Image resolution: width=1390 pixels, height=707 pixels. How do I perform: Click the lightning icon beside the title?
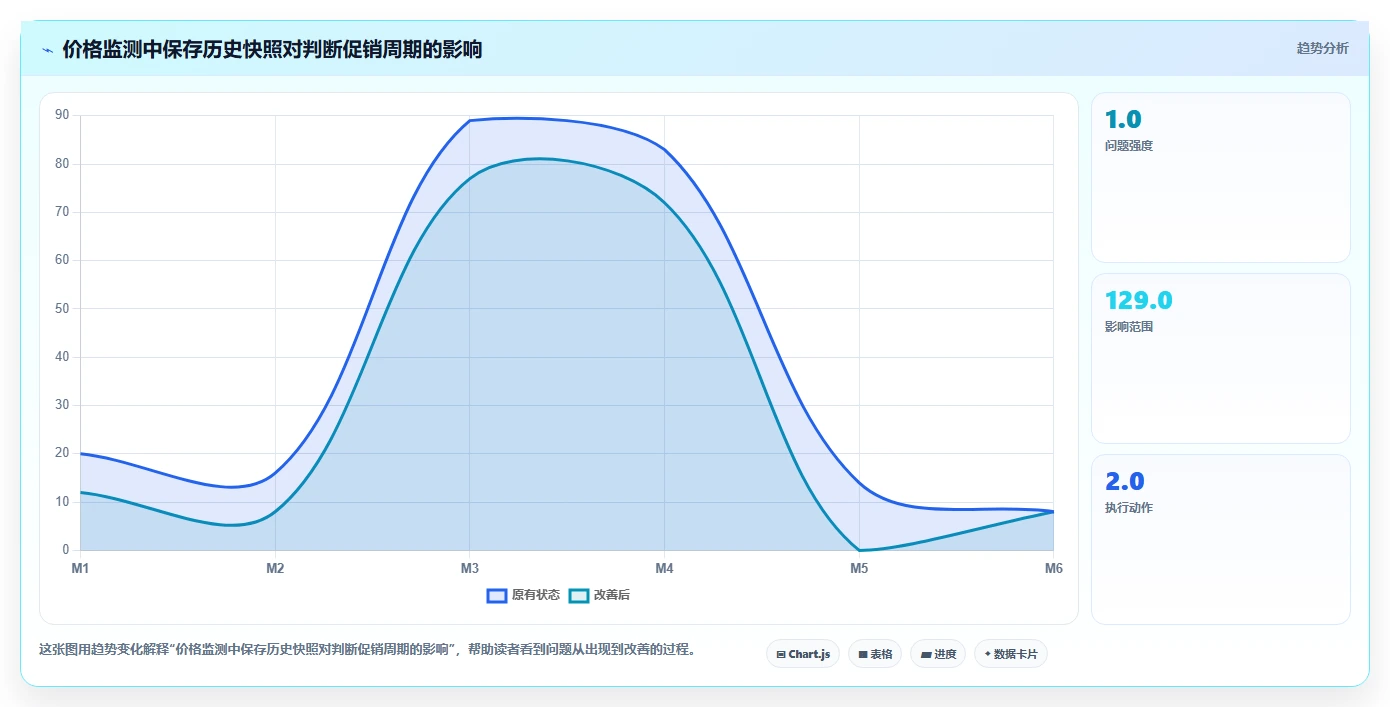click(48, 49)
